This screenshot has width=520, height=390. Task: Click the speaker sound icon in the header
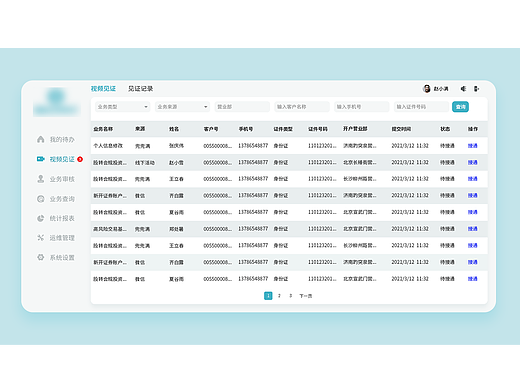463,89
